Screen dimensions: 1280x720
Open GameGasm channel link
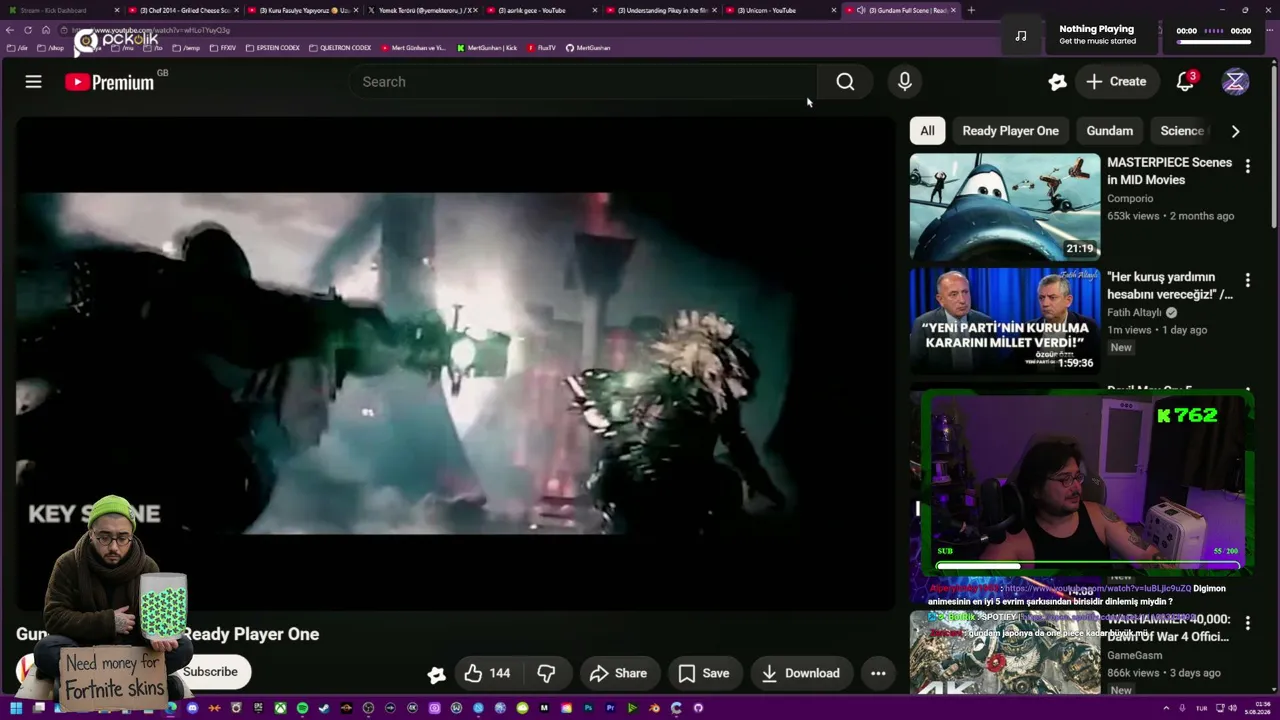(x=1135, y=655)
